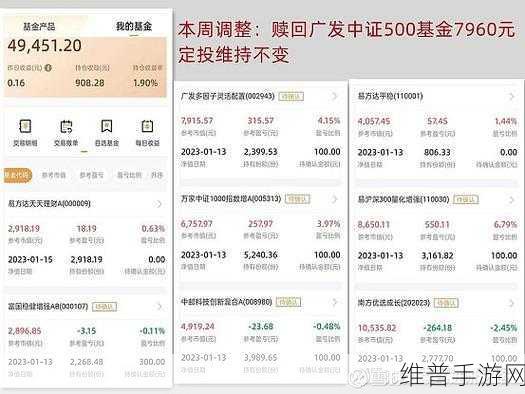Tap 待确认 badge on 广发多因子灵活配置

coord(291,97)
